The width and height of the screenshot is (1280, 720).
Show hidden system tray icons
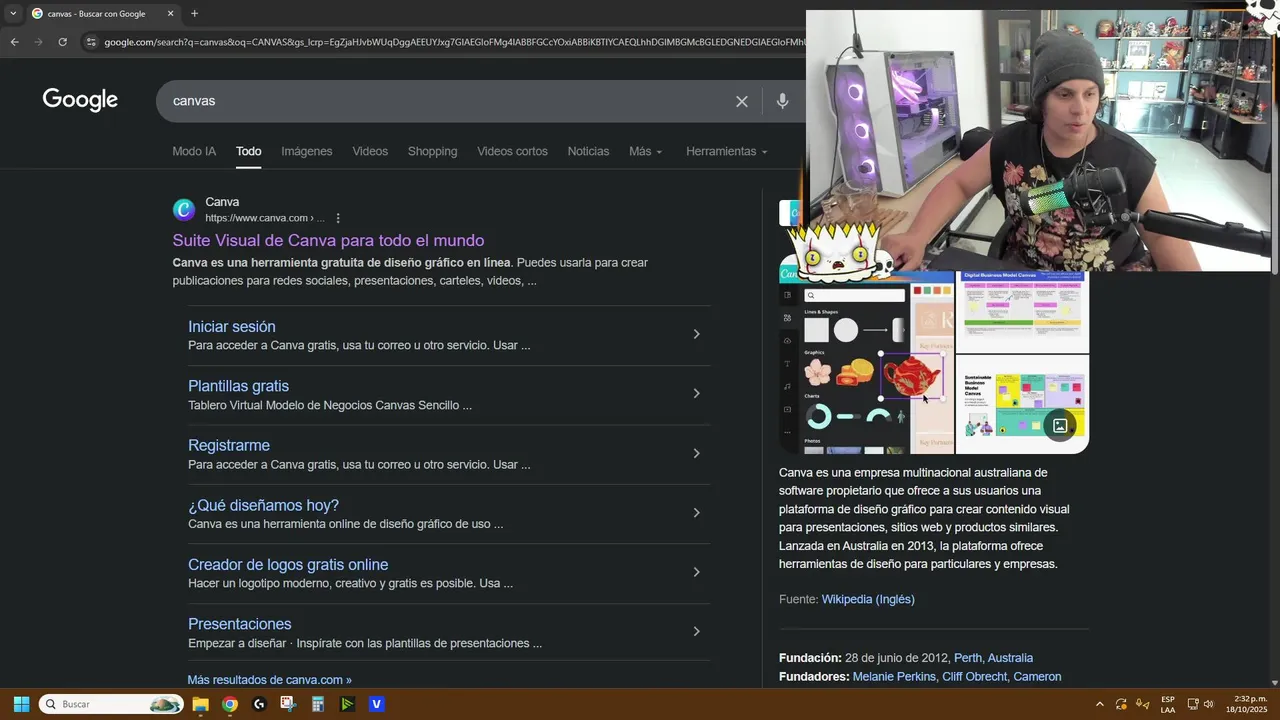1100,704
